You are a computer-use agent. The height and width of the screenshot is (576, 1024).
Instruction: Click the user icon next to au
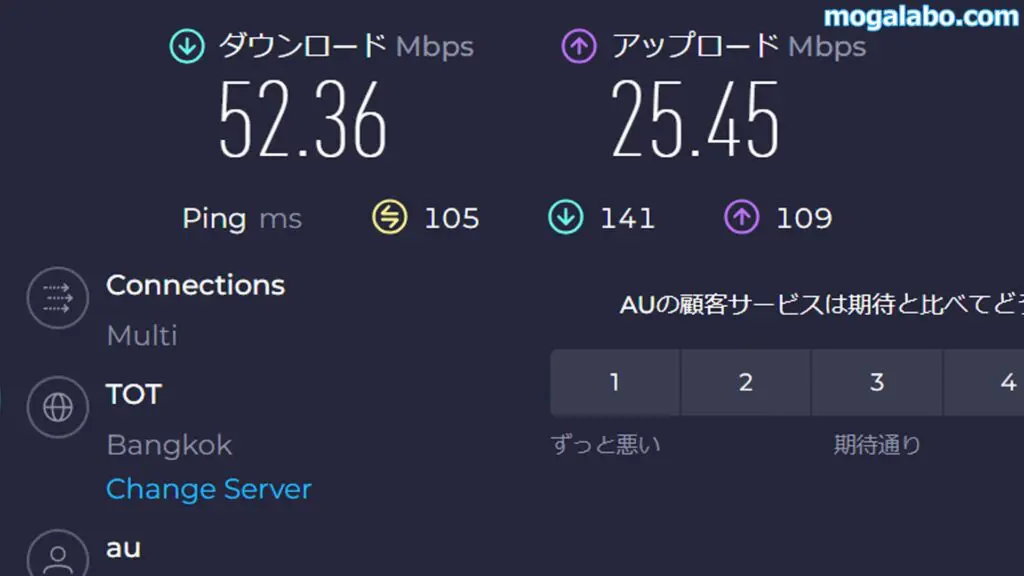coord(58,555)
